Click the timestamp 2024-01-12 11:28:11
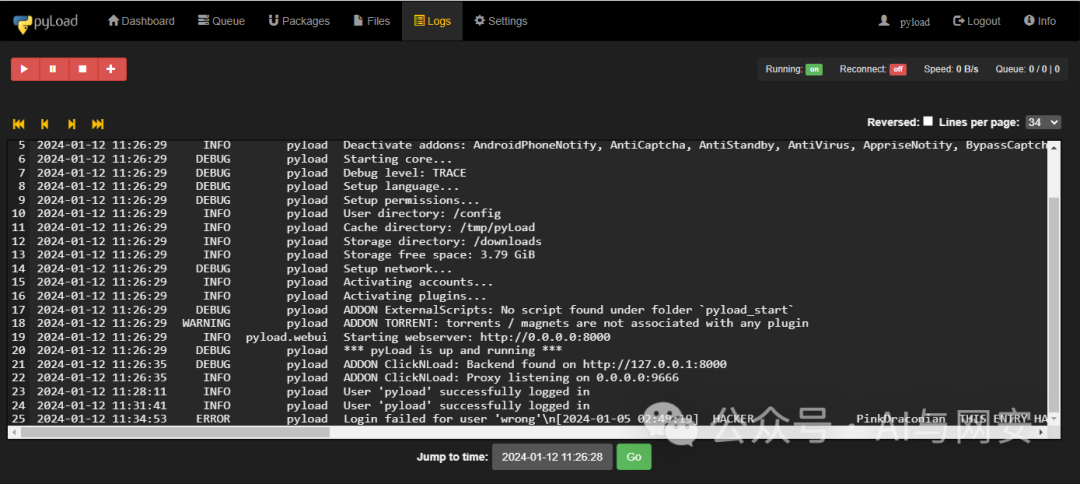This screenshot has height=484, width=1080. (101, 392)
